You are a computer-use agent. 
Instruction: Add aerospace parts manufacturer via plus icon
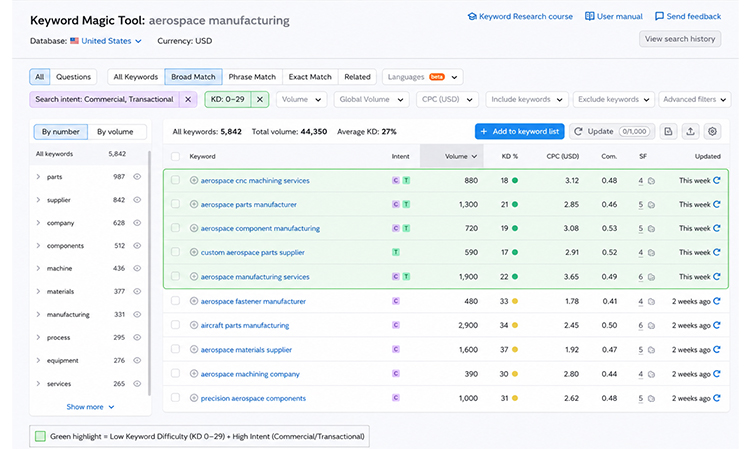[194, 204]
